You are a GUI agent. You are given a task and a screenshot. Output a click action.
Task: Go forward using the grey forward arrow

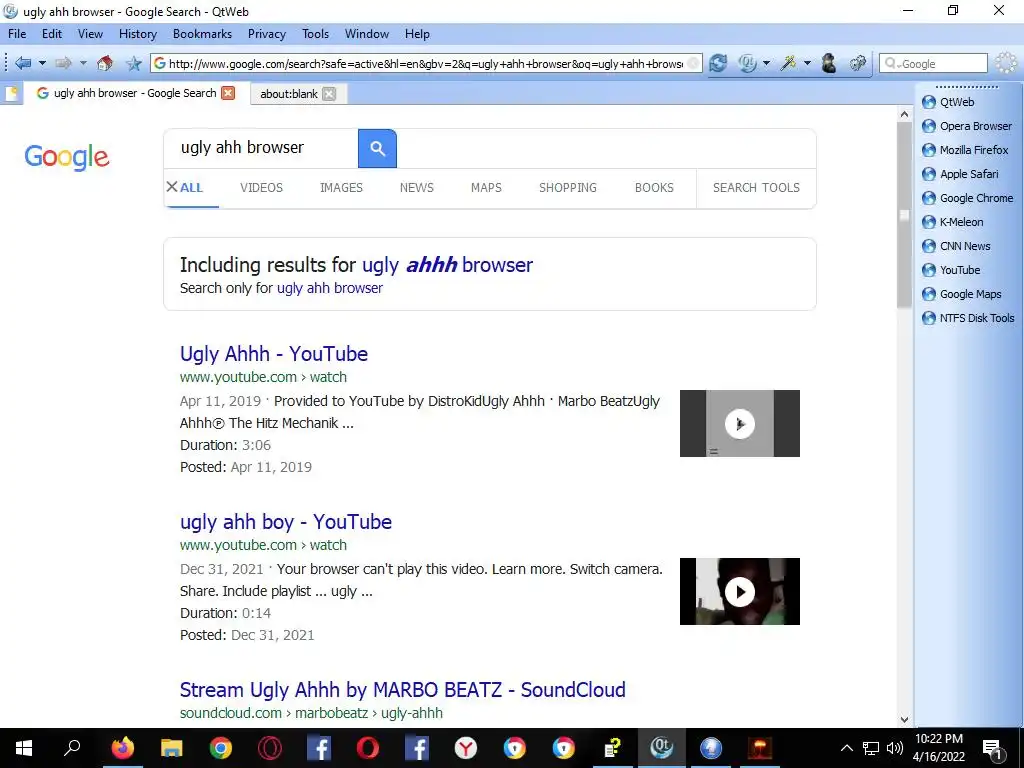[x=63, y=63]
